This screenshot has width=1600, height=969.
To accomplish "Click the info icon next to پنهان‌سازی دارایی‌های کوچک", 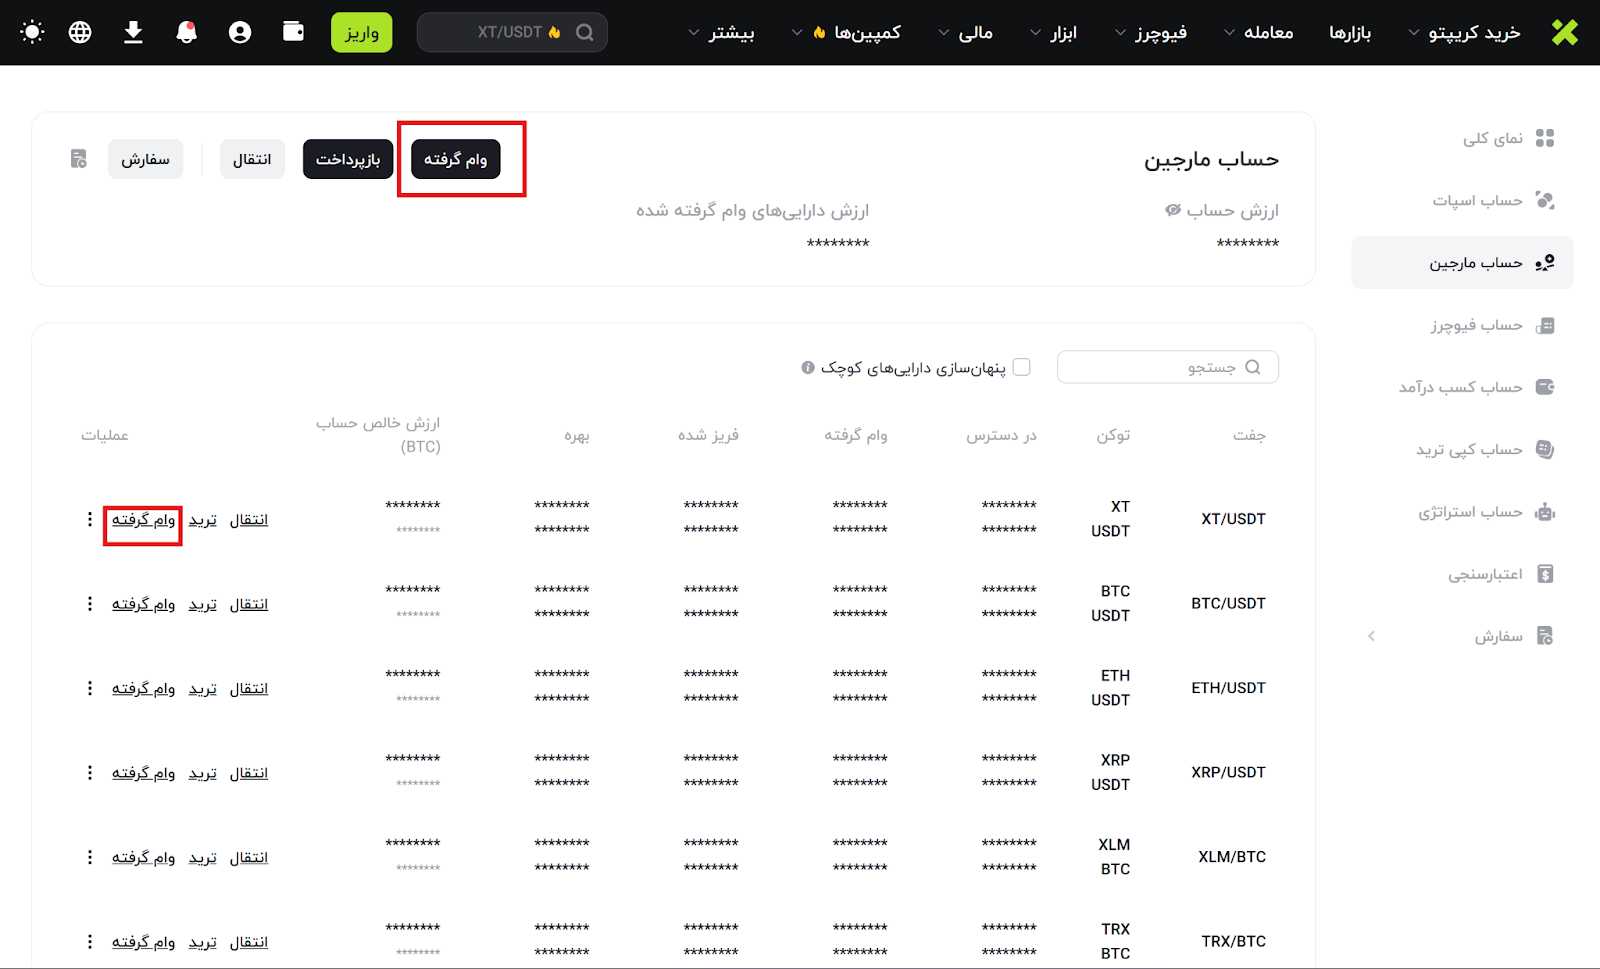I will [808, 368].
